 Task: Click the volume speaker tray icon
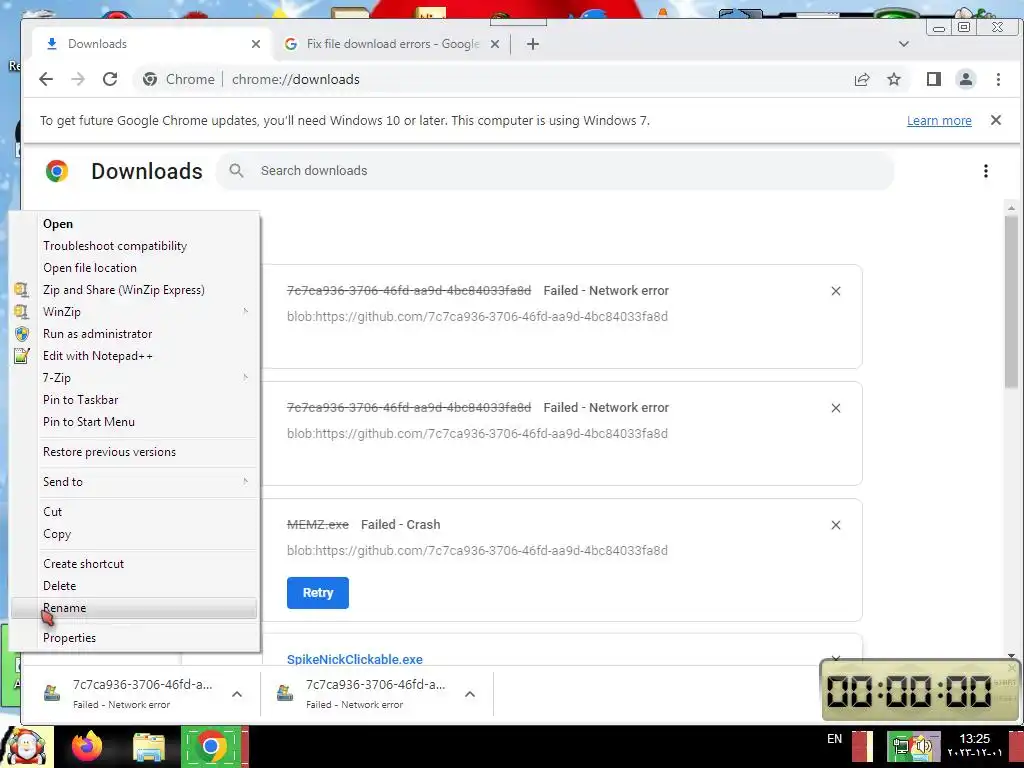tap(922, 746)
